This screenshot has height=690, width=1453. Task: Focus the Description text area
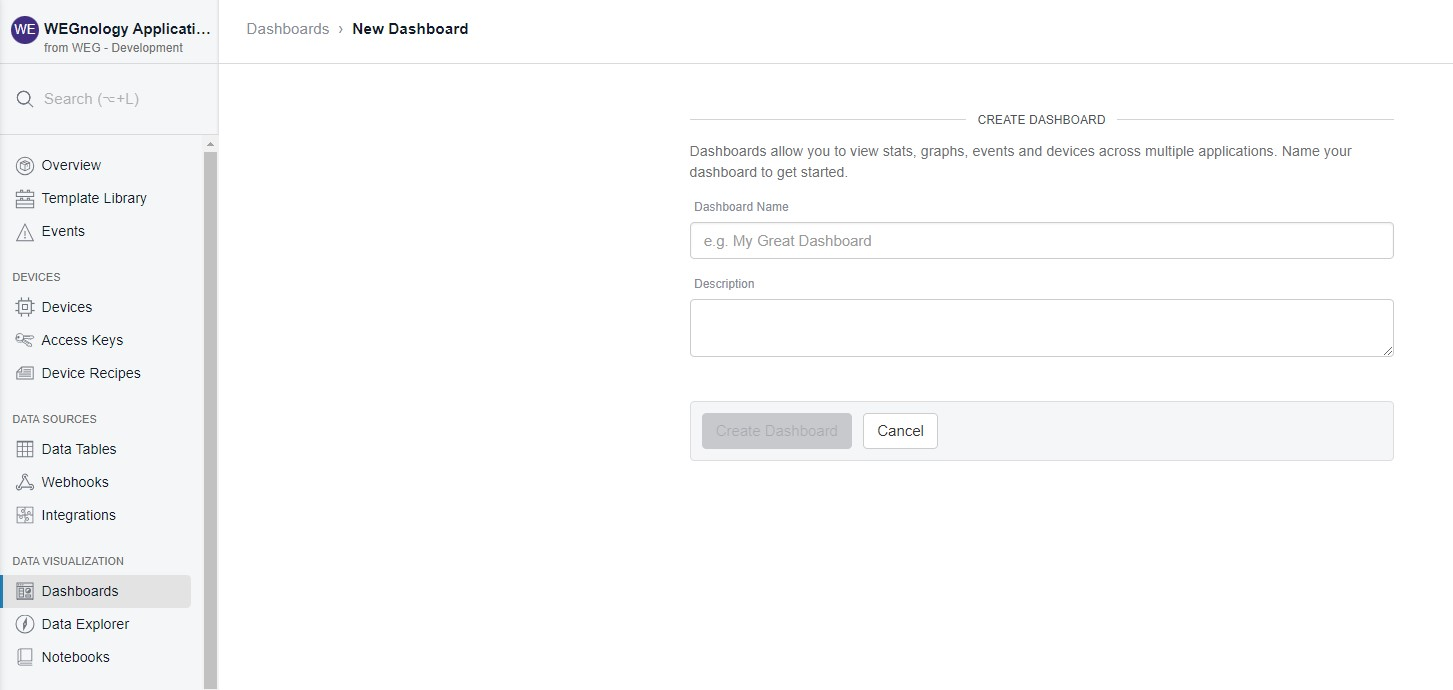pos(1041,328)
